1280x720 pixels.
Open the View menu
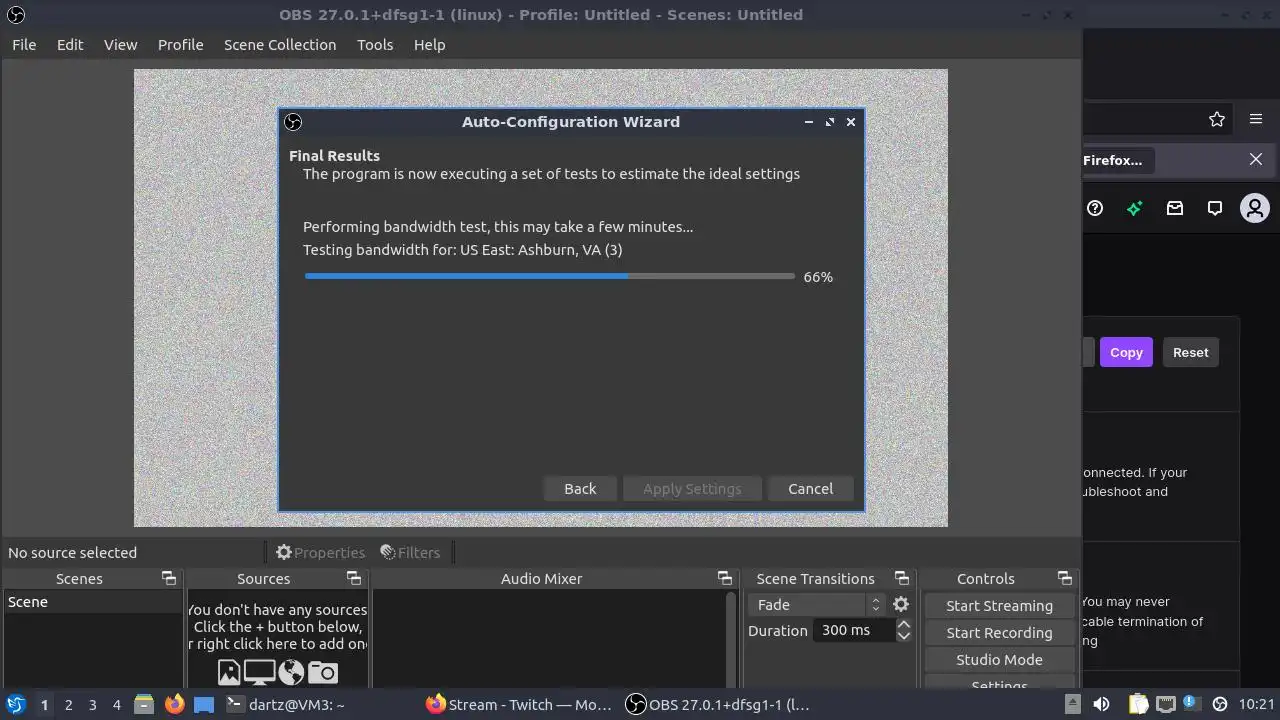120,45
